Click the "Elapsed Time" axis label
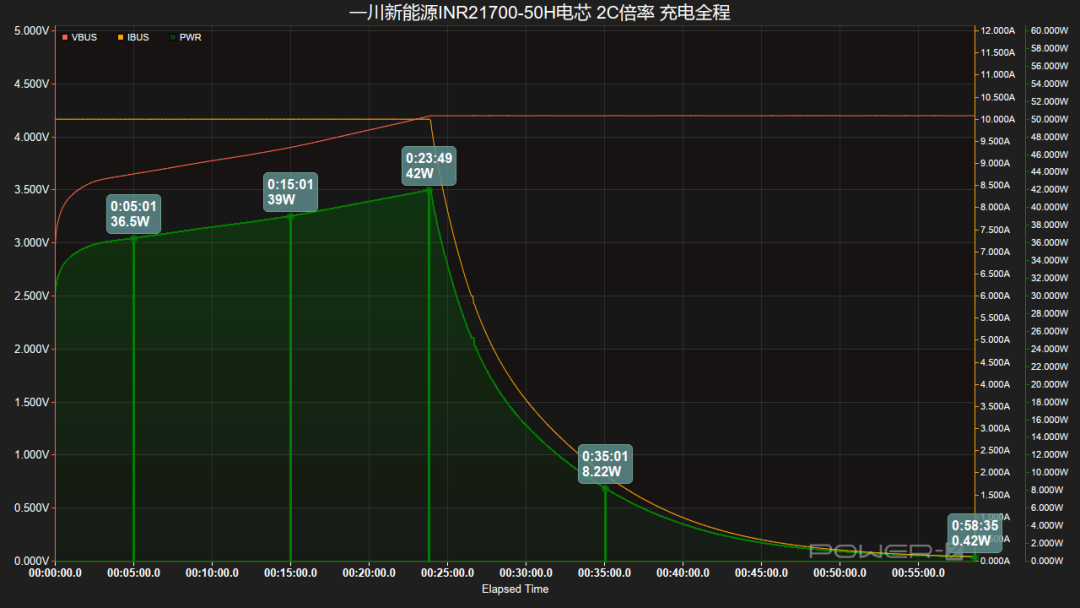 tap(515, 589)
